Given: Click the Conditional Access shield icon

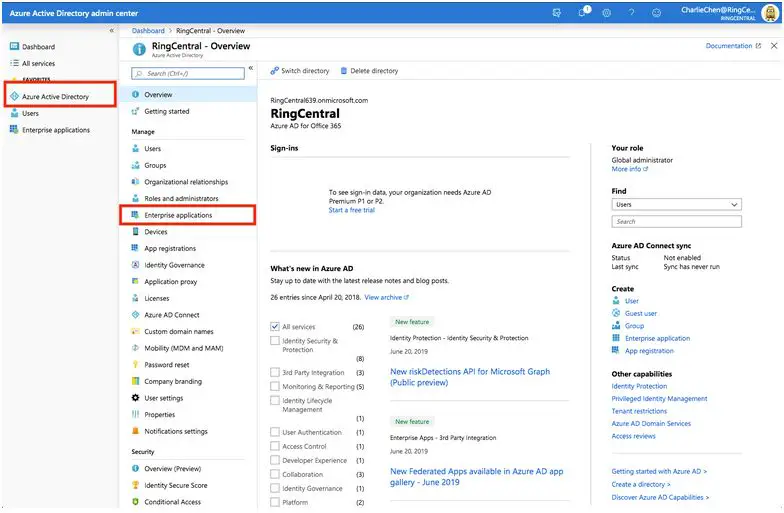Looking at the screenshot, I should 135,502.
